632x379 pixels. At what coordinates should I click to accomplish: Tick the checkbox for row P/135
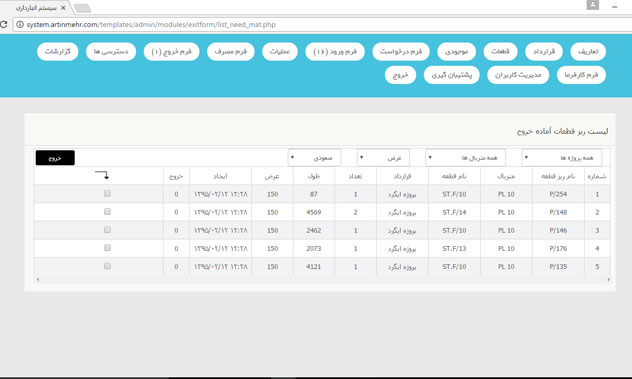(107, 266)
